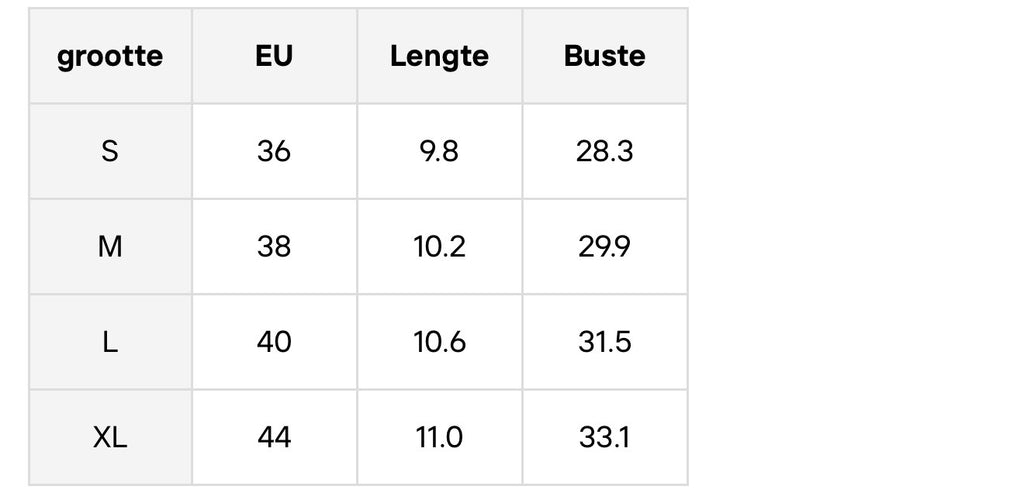
Task: Click EU size 38 cell
Action: (274, 247)
